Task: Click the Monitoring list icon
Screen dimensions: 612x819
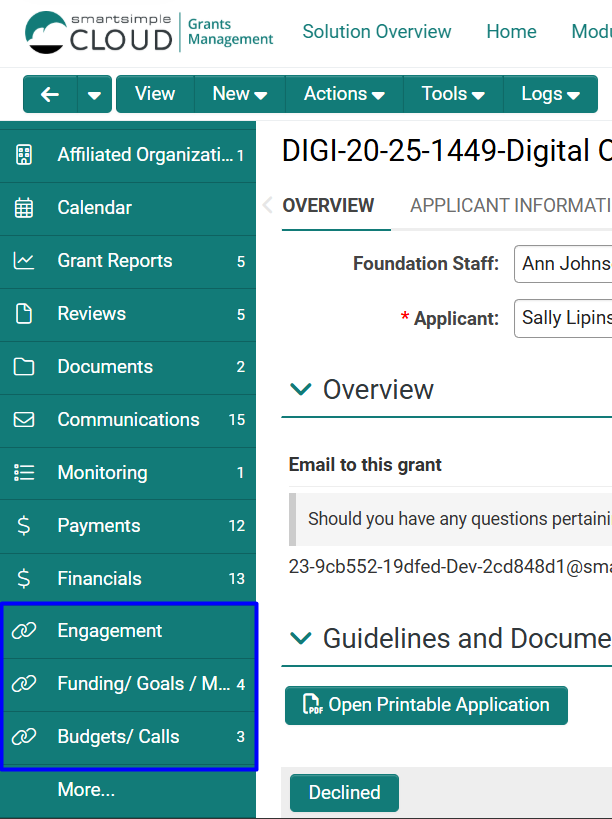Action: point(23,472)
